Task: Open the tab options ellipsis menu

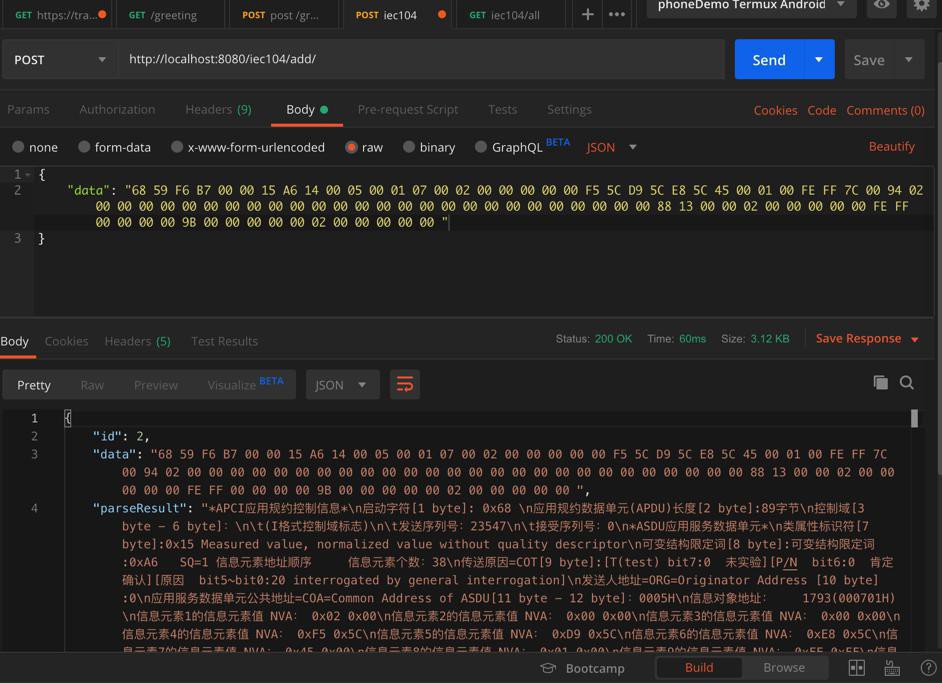Action: pos(617,14)
